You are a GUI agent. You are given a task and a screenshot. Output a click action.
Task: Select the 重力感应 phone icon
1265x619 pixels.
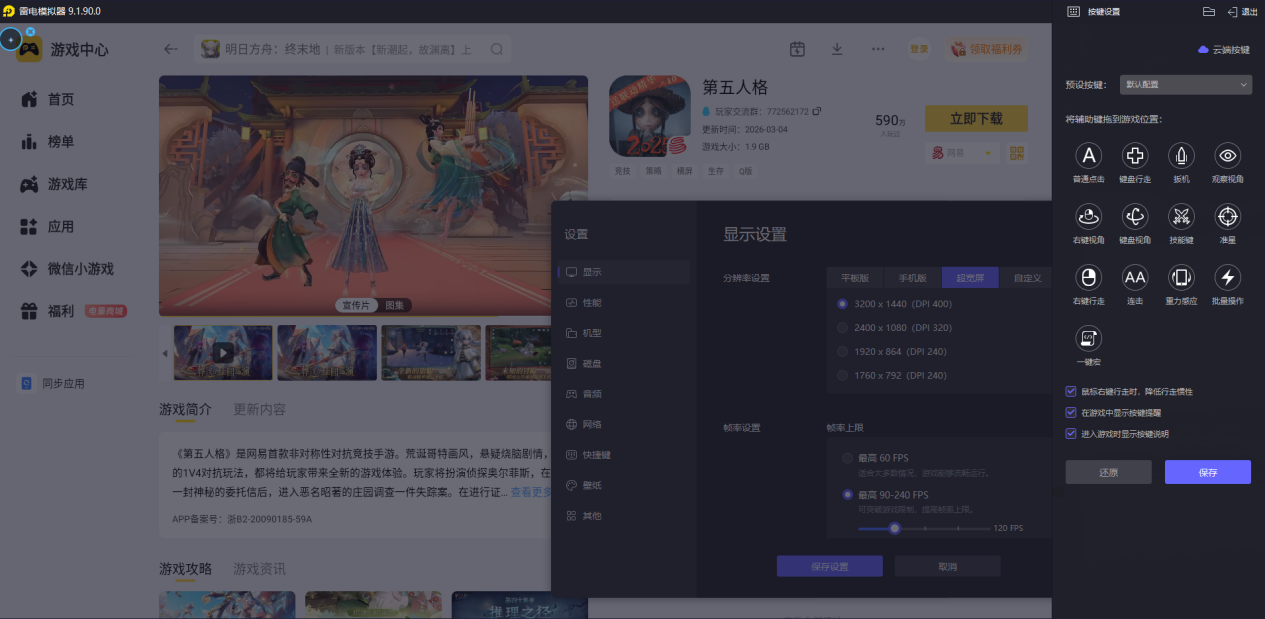1181,277
